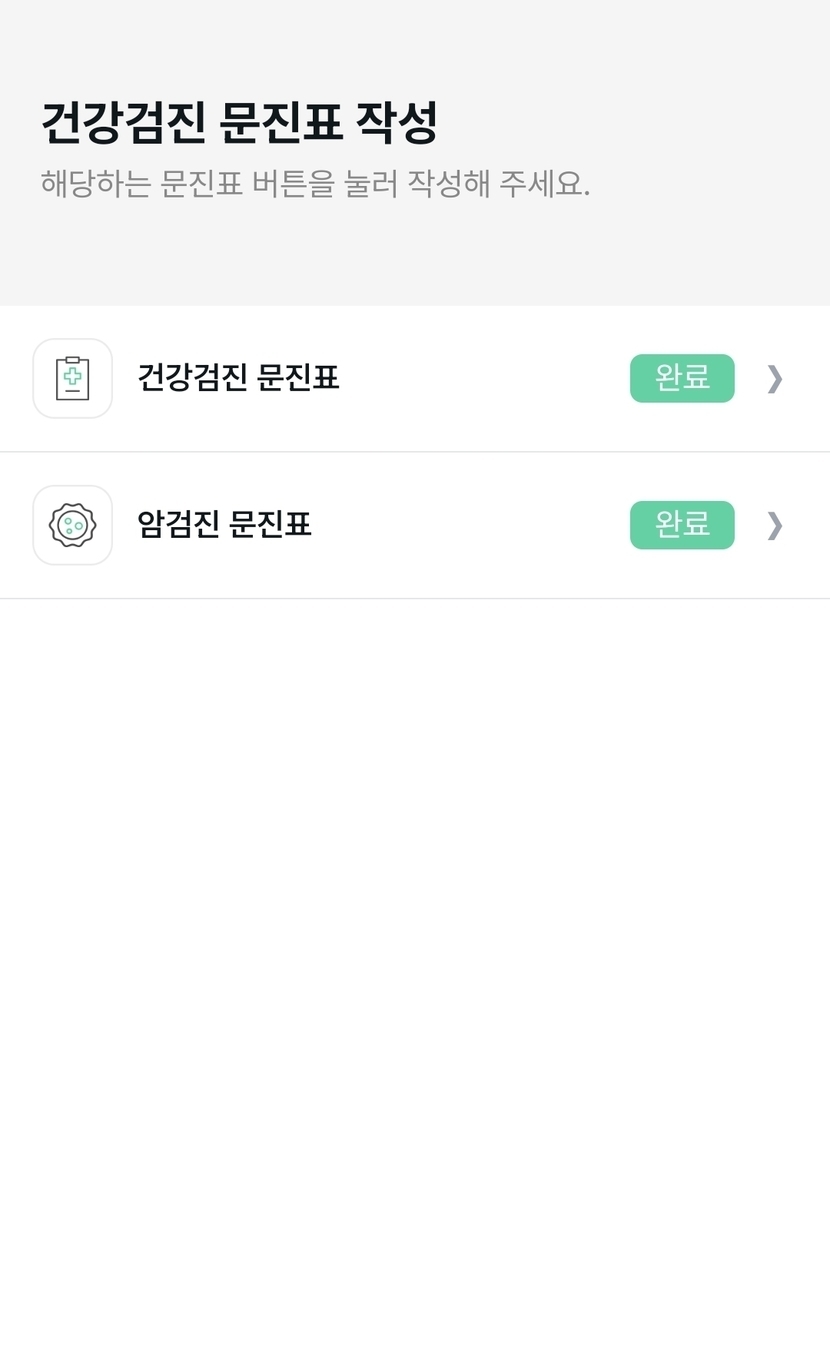
Task: Click the green cross on the clipboard icon
Action: point(72,375)
